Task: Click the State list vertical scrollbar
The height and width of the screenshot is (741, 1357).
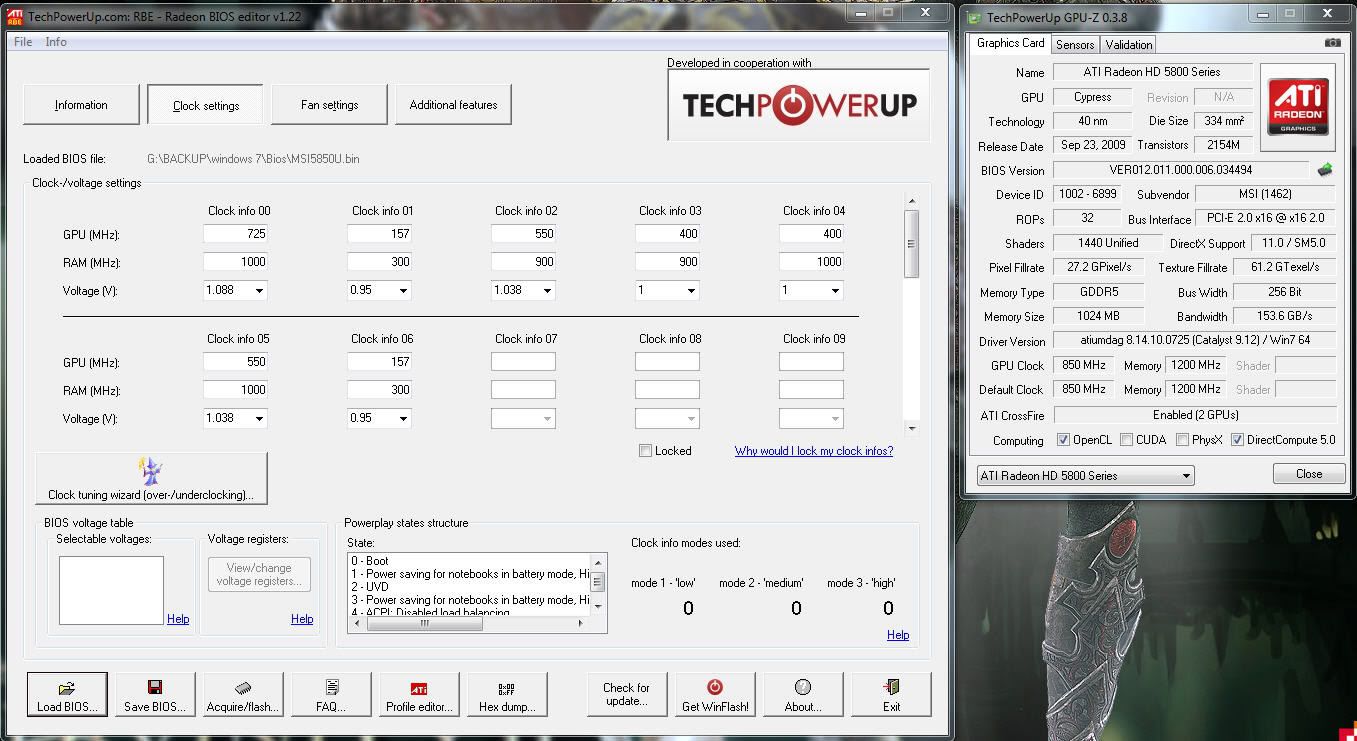Action: [x=598, y=584]
